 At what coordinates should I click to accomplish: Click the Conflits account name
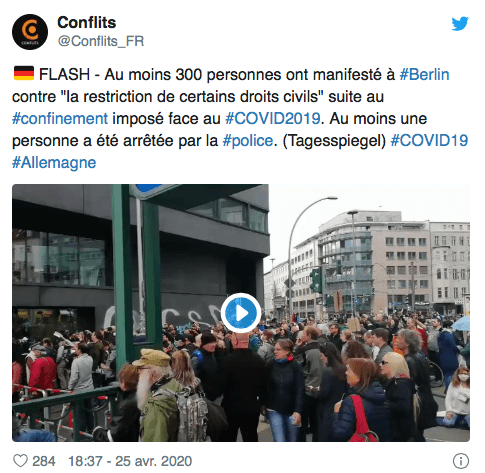87,23
